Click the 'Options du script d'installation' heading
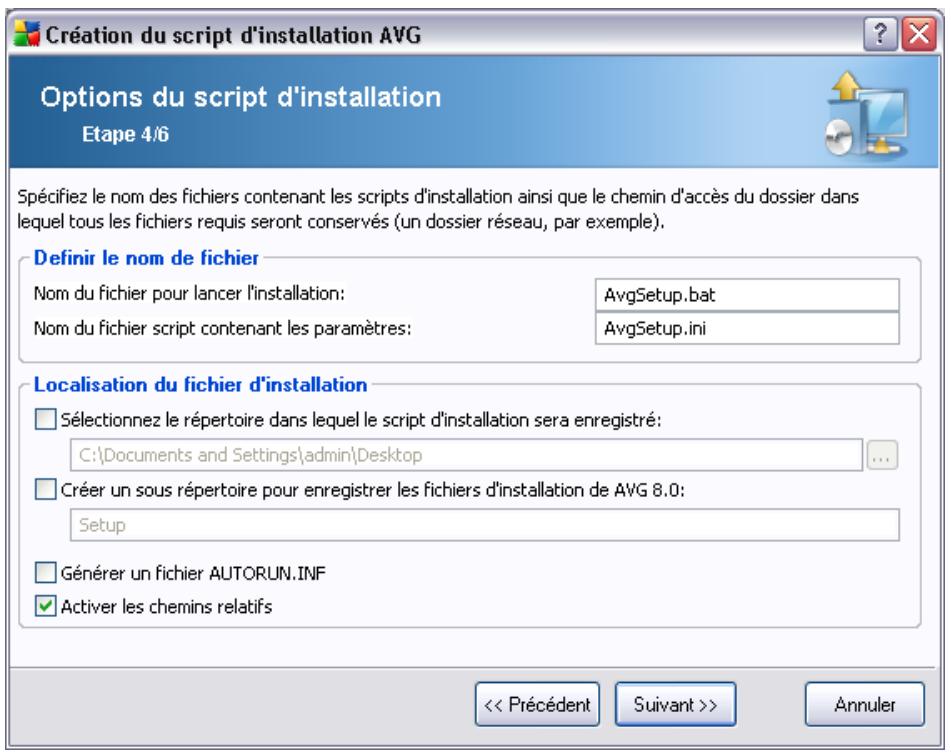 tap(241, 97)
